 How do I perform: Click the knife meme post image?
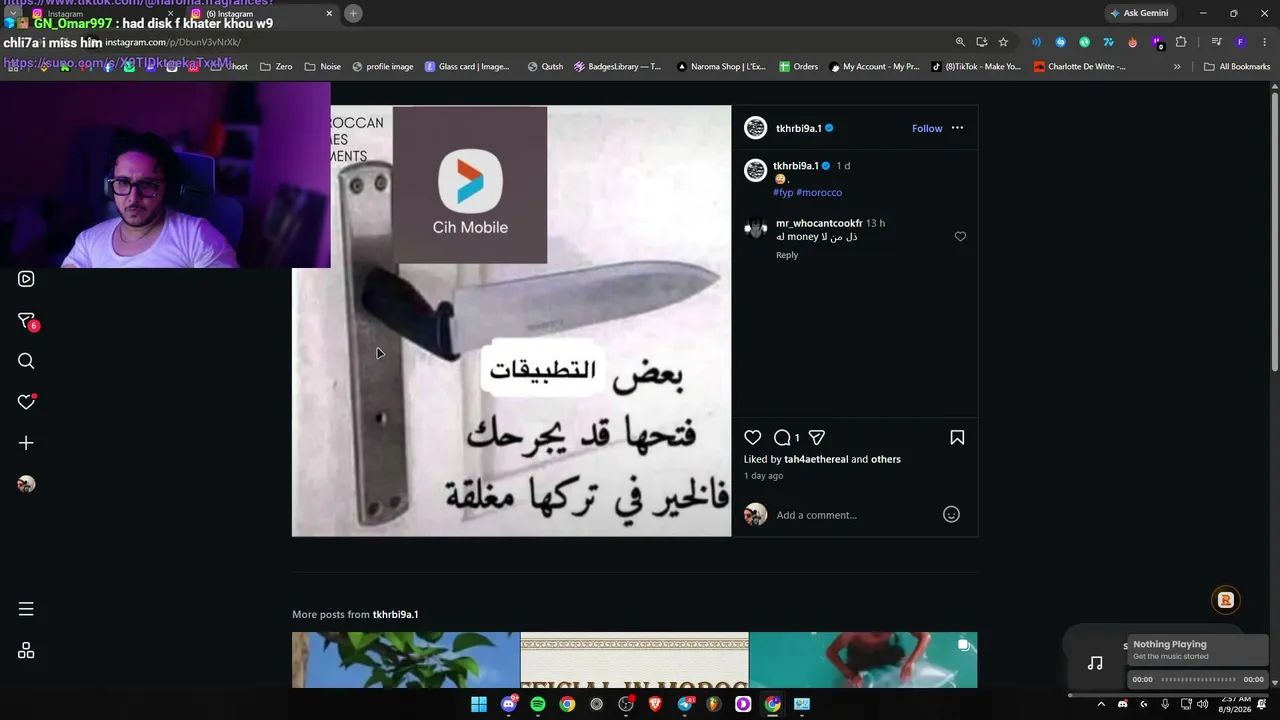[x=511, y=321]
